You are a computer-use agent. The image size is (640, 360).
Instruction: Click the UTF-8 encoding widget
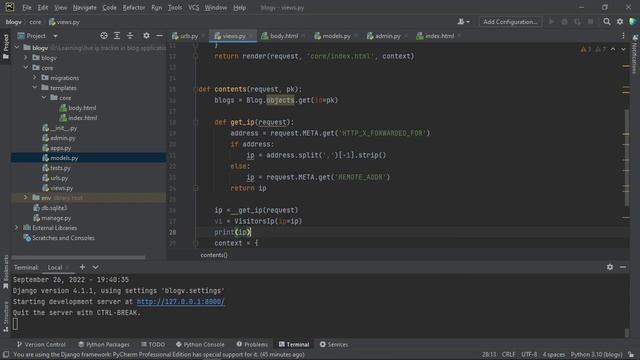(x=529, y=355)
